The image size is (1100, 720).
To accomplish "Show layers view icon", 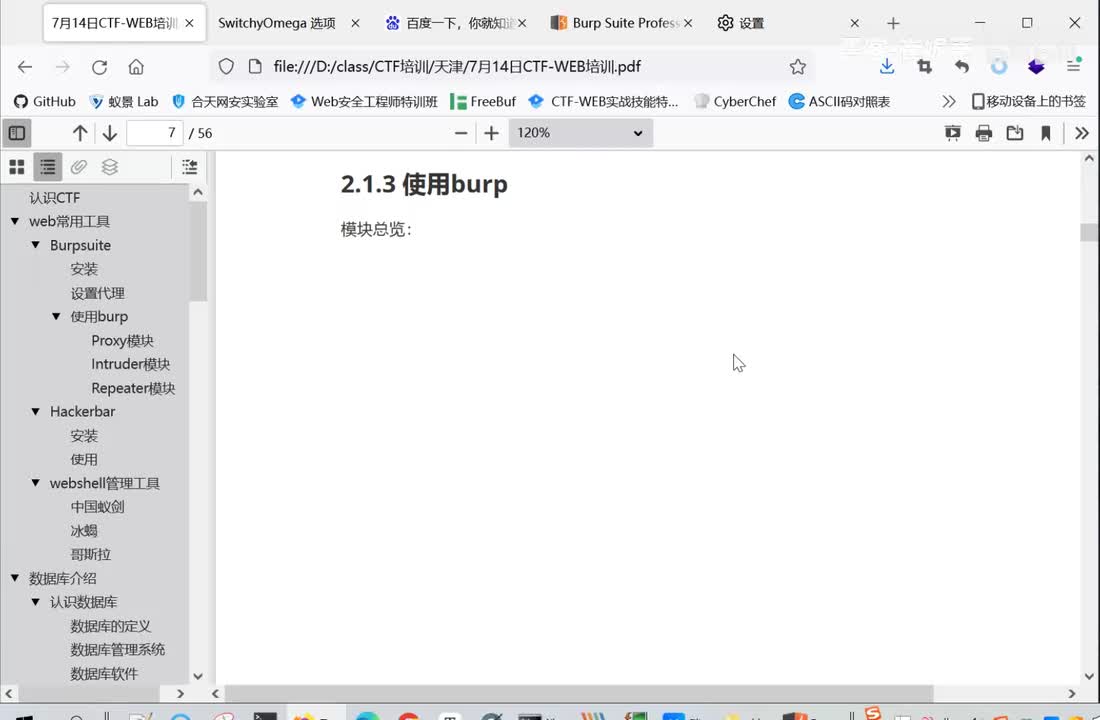I will tap(109, 166).
